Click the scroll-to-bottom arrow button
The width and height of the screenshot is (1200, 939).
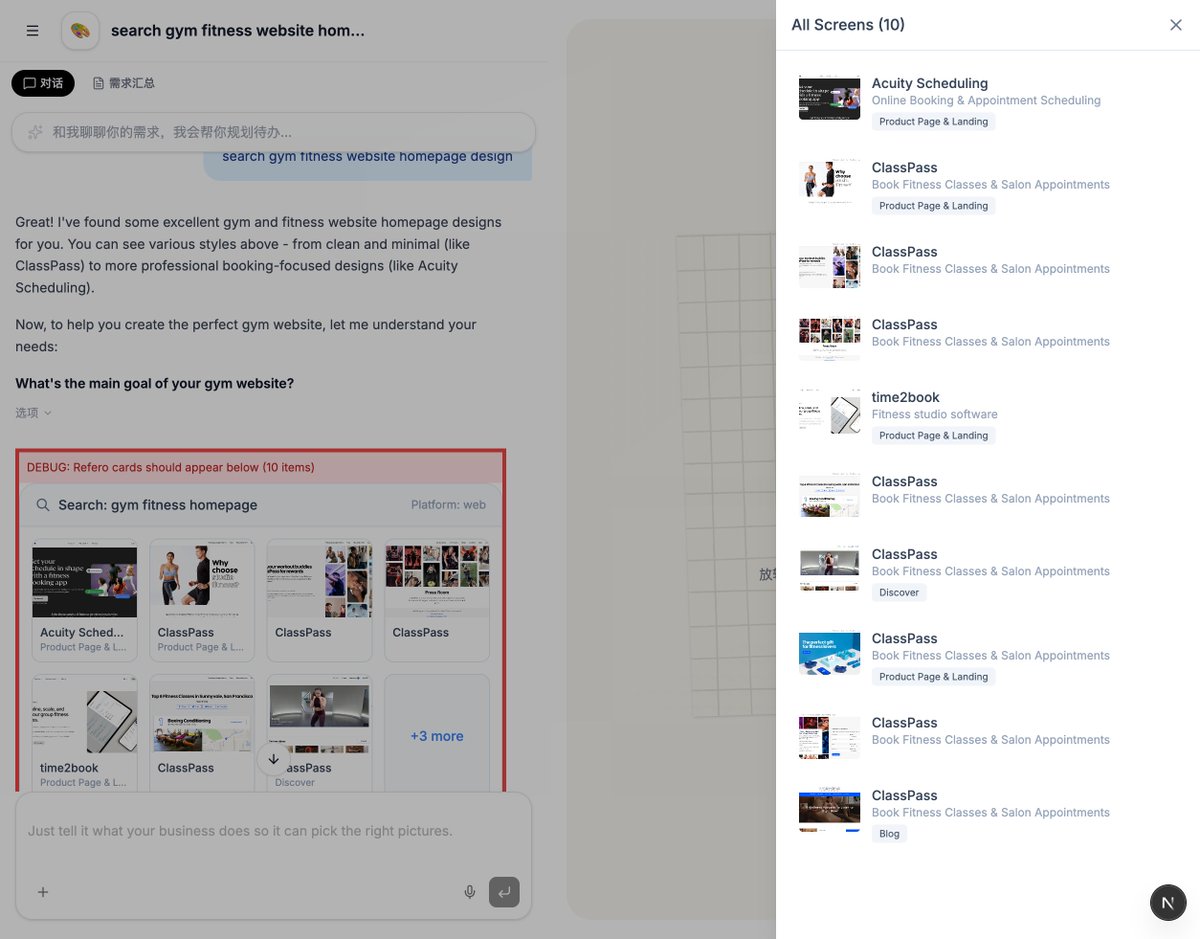coord(274,759)
